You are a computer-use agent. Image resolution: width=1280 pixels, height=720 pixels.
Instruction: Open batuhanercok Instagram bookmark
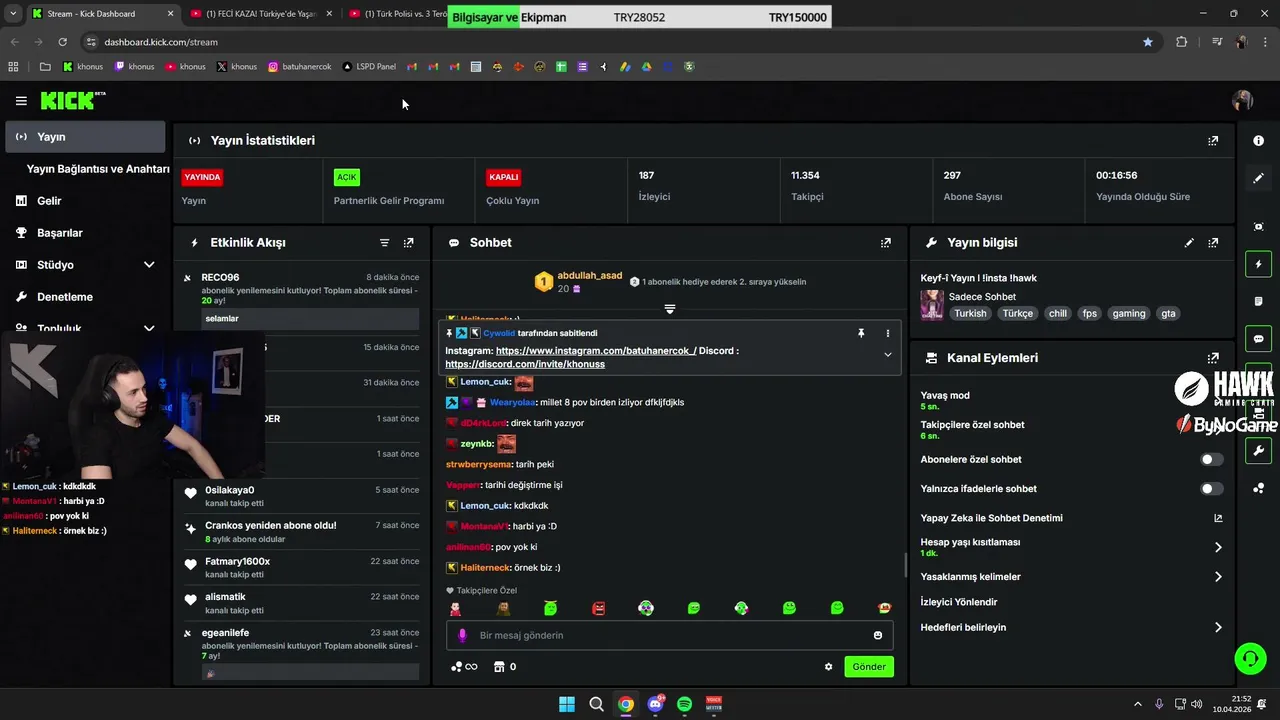click(299, 67)
